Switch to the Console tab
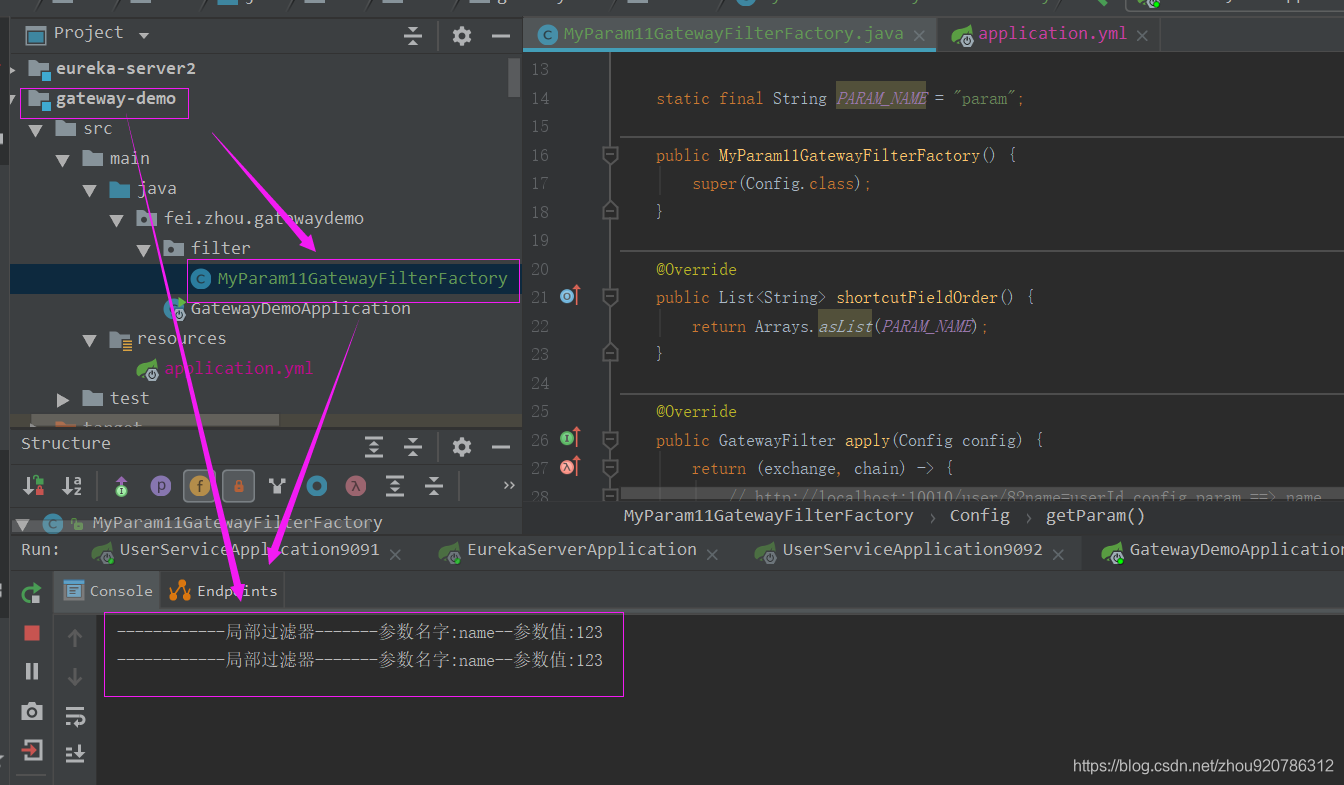The height and width of the screenshot is (785, 1344). (110, 590)
